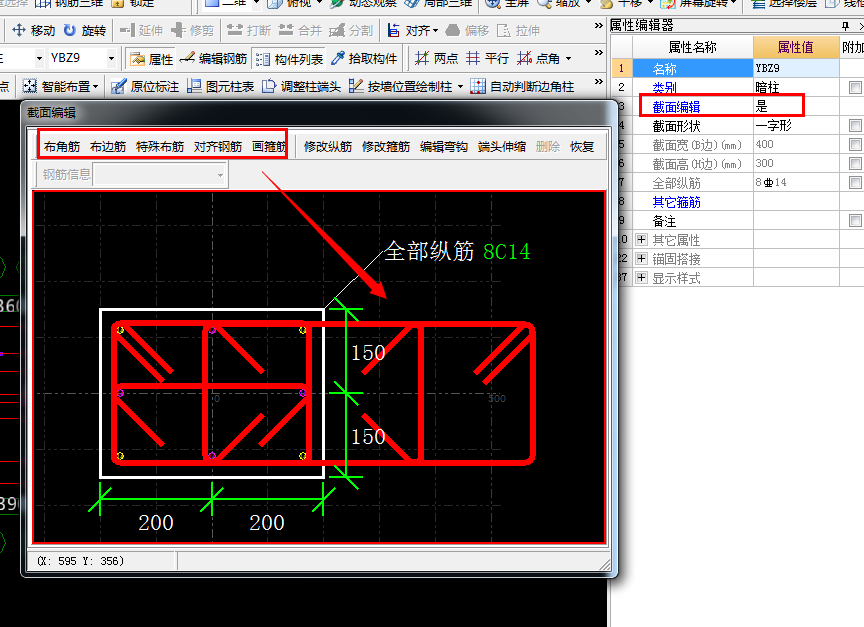The width and height of the screenshot is (864, 627).
Task: Click the 类别 property link
Action: pyautogui.click(x=665, y=88)
